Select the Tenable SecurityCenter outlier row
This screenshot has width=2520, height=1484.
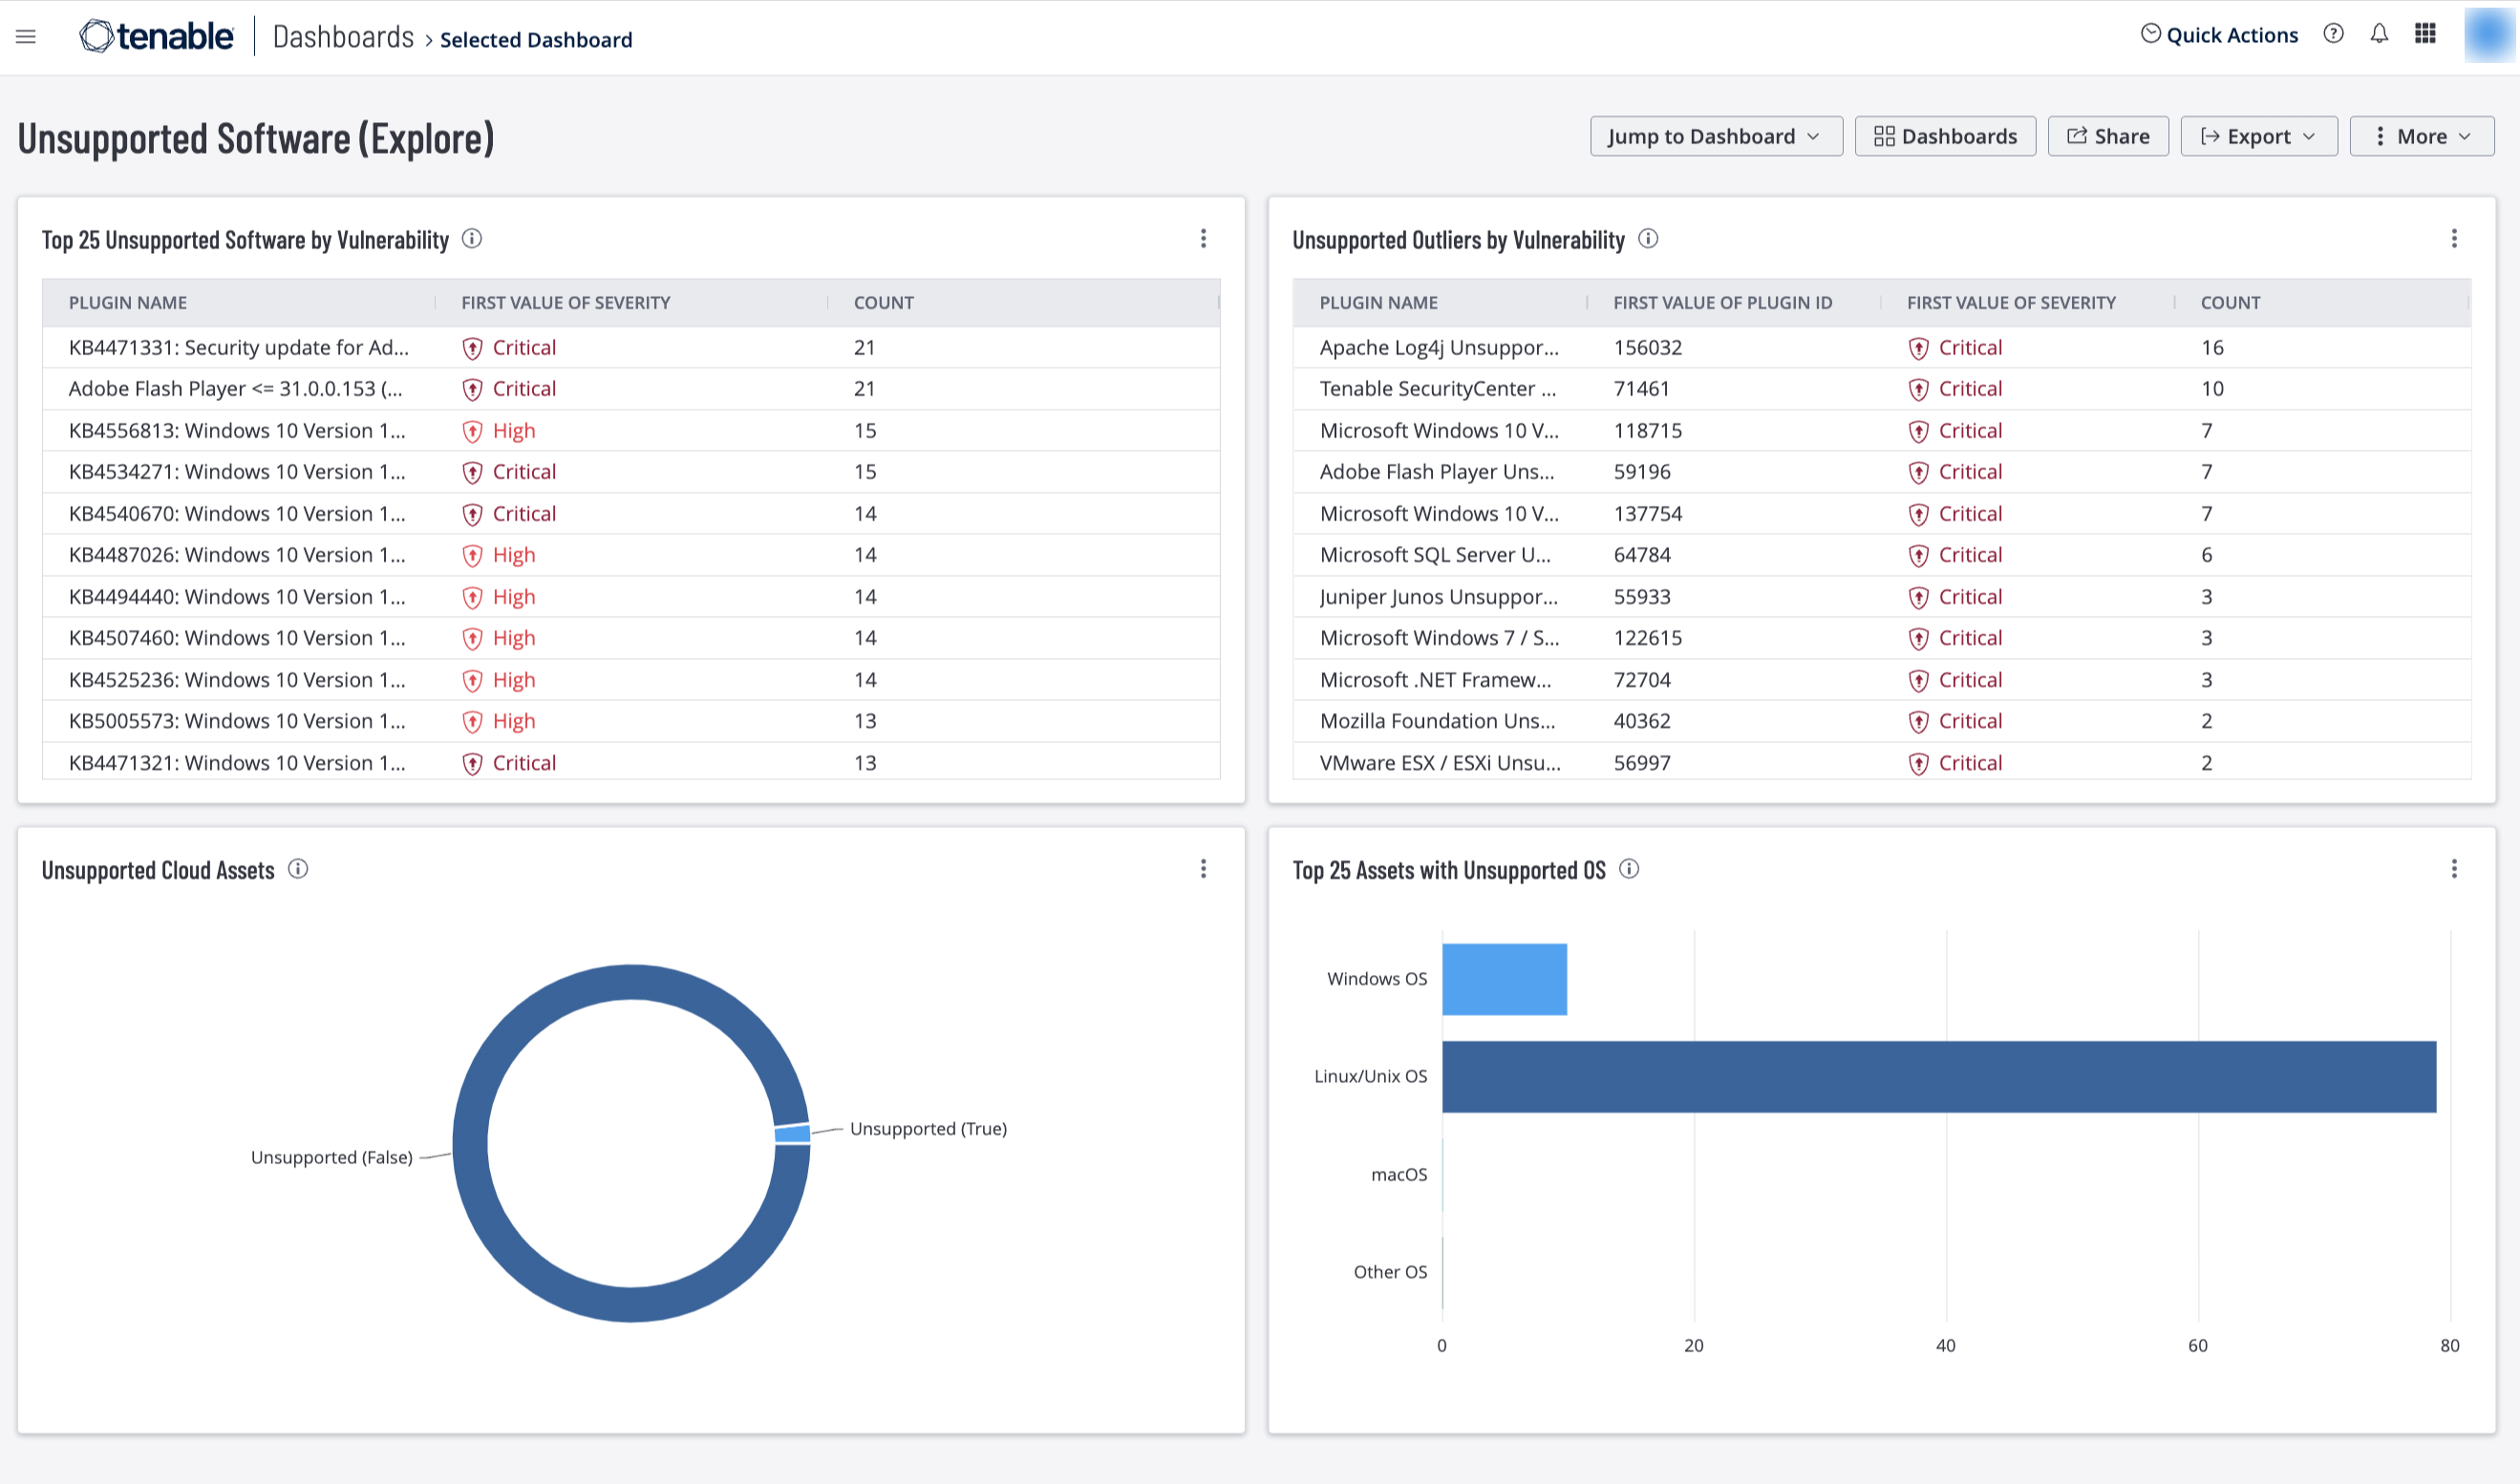pyautogui.click(x=1881, y=389)
